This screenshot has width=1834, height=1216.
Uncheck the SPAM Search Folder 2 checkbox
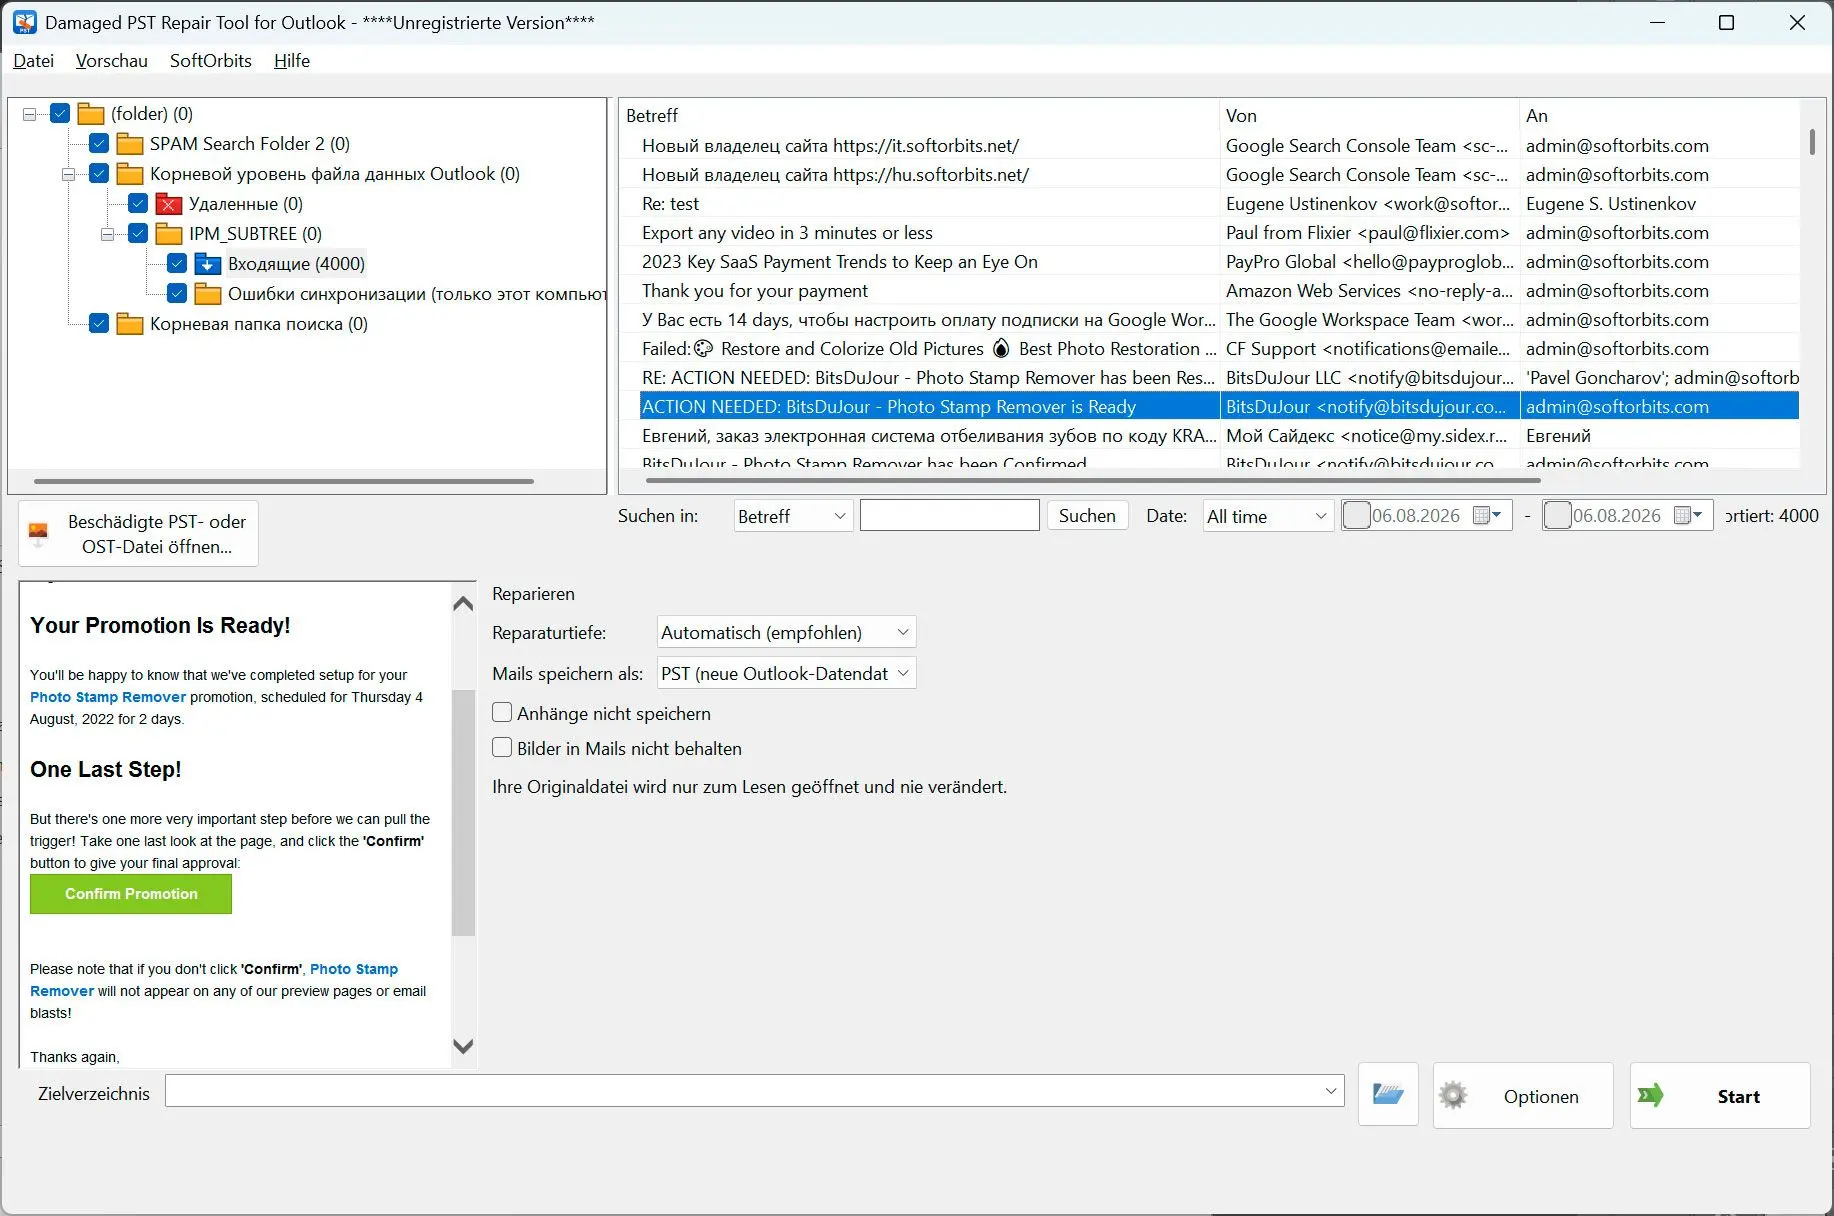99,144
